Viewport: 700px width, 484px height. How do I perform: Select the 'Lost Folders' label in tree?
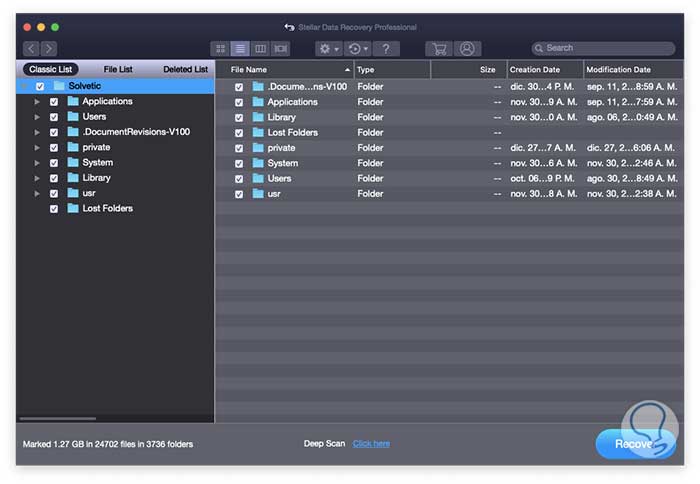[x=108, y=209]
